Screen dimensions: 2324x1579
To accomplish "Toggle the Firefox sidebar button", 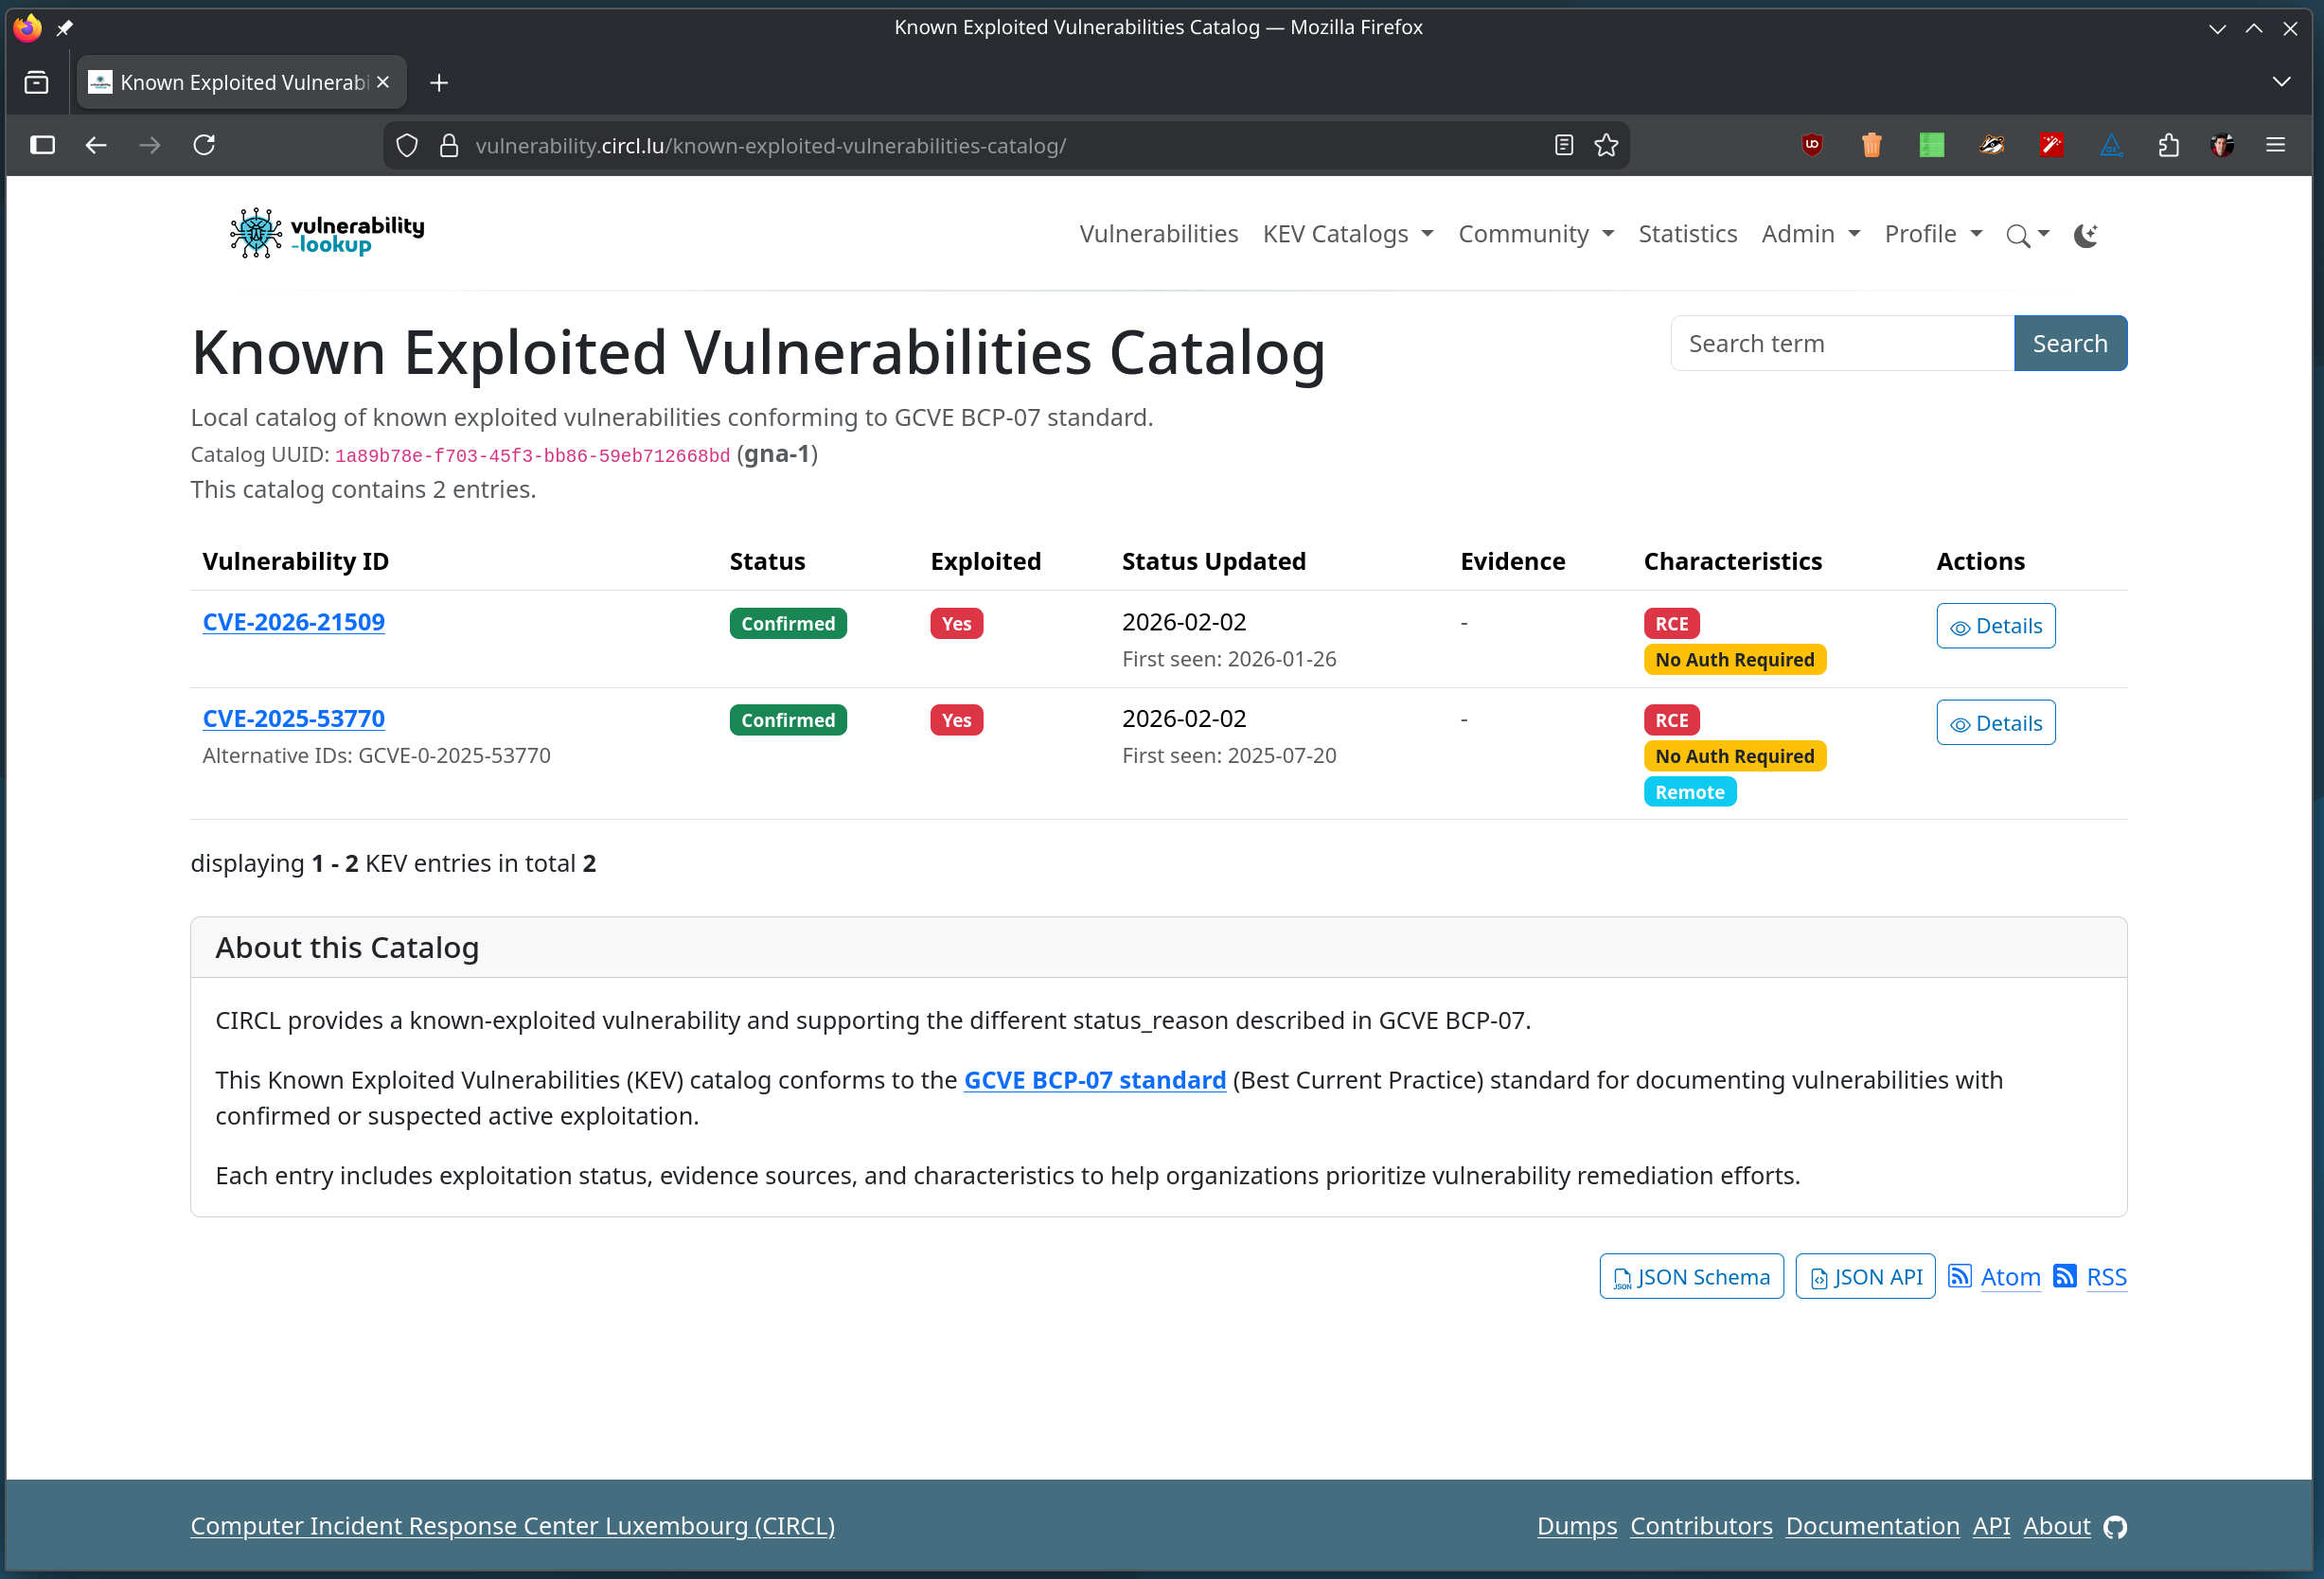I will (x=42, y=145).
